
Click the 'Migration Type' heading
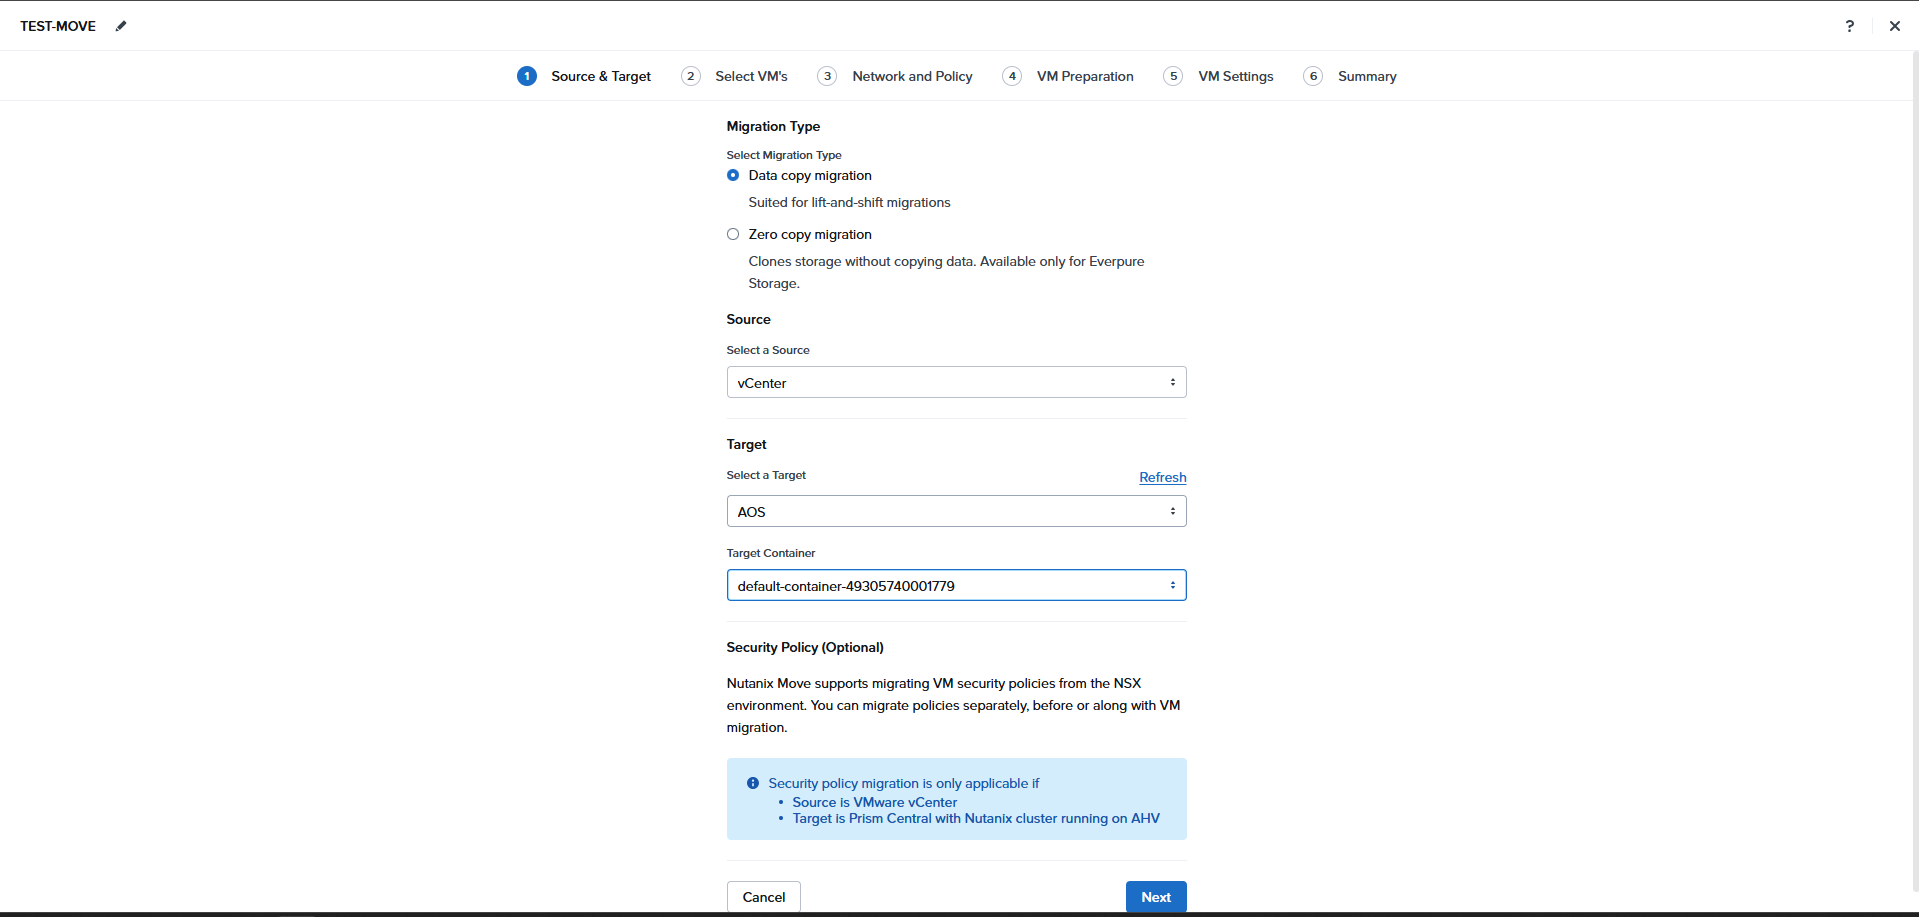(773, 126)
